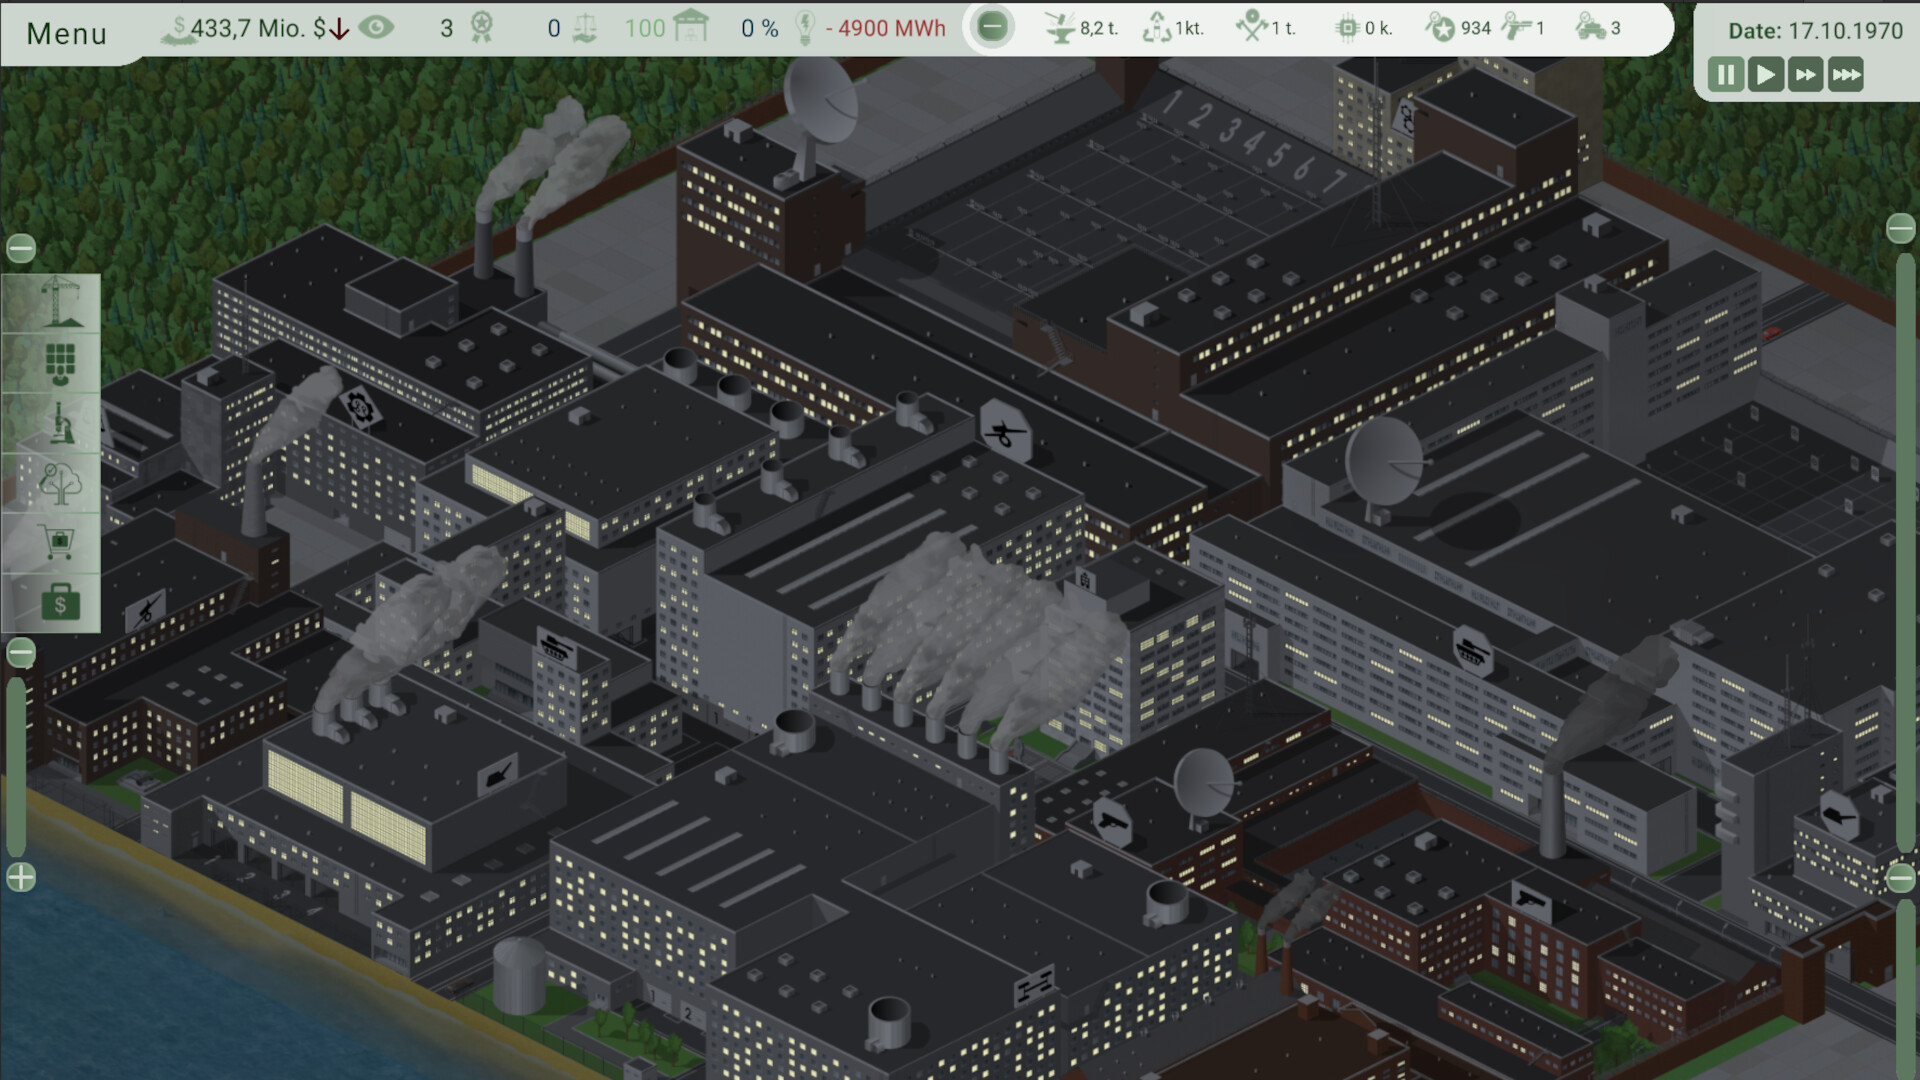
Task: Open the Menu in top bar
Action: click(66, 33)
